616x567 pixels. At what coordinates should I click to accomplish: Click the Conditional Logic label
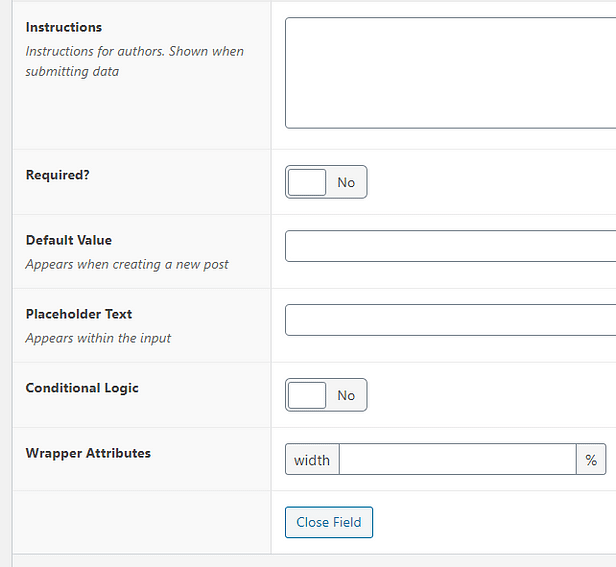(x=82, y=388)
